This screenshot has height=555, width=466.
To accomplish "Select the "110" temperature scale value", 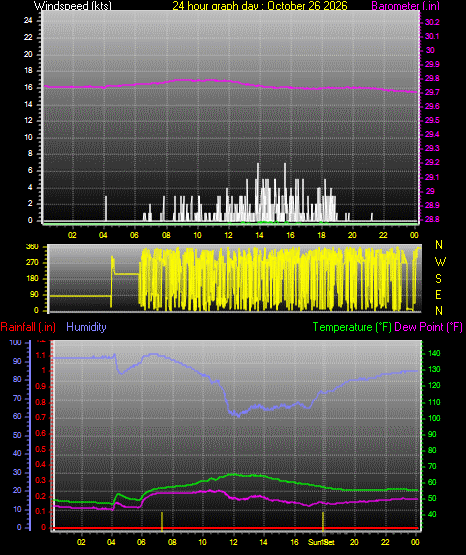I will pyautogui.click(x=434, y=402).
